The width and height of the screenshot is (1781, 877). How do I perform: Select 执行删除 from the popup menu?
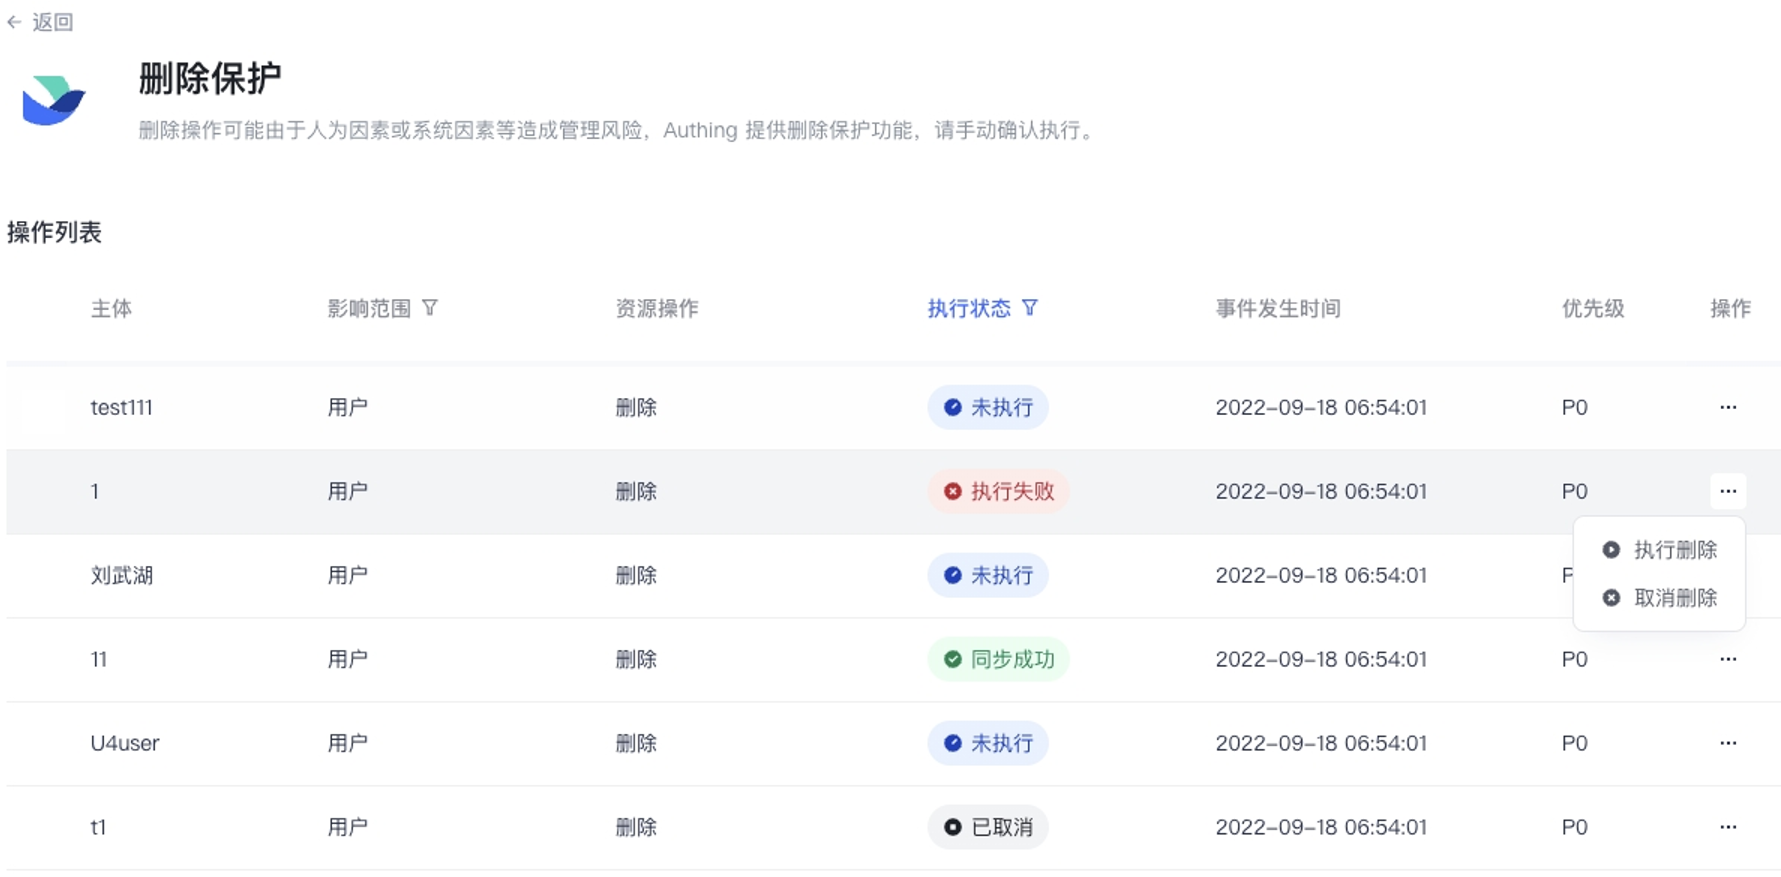pyautogui.click(x=1660, y=550)
